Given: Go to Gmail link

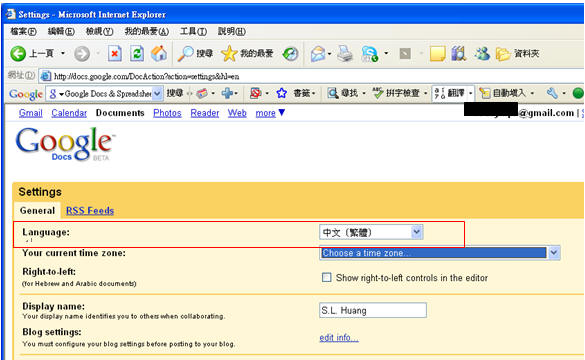Looking at the screenshot, I should tap(31, 113).
